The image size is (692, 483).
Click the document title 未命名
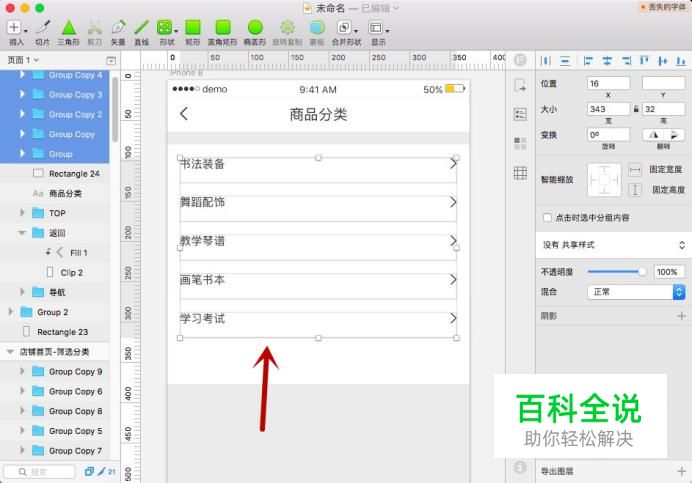coord(330,8)
